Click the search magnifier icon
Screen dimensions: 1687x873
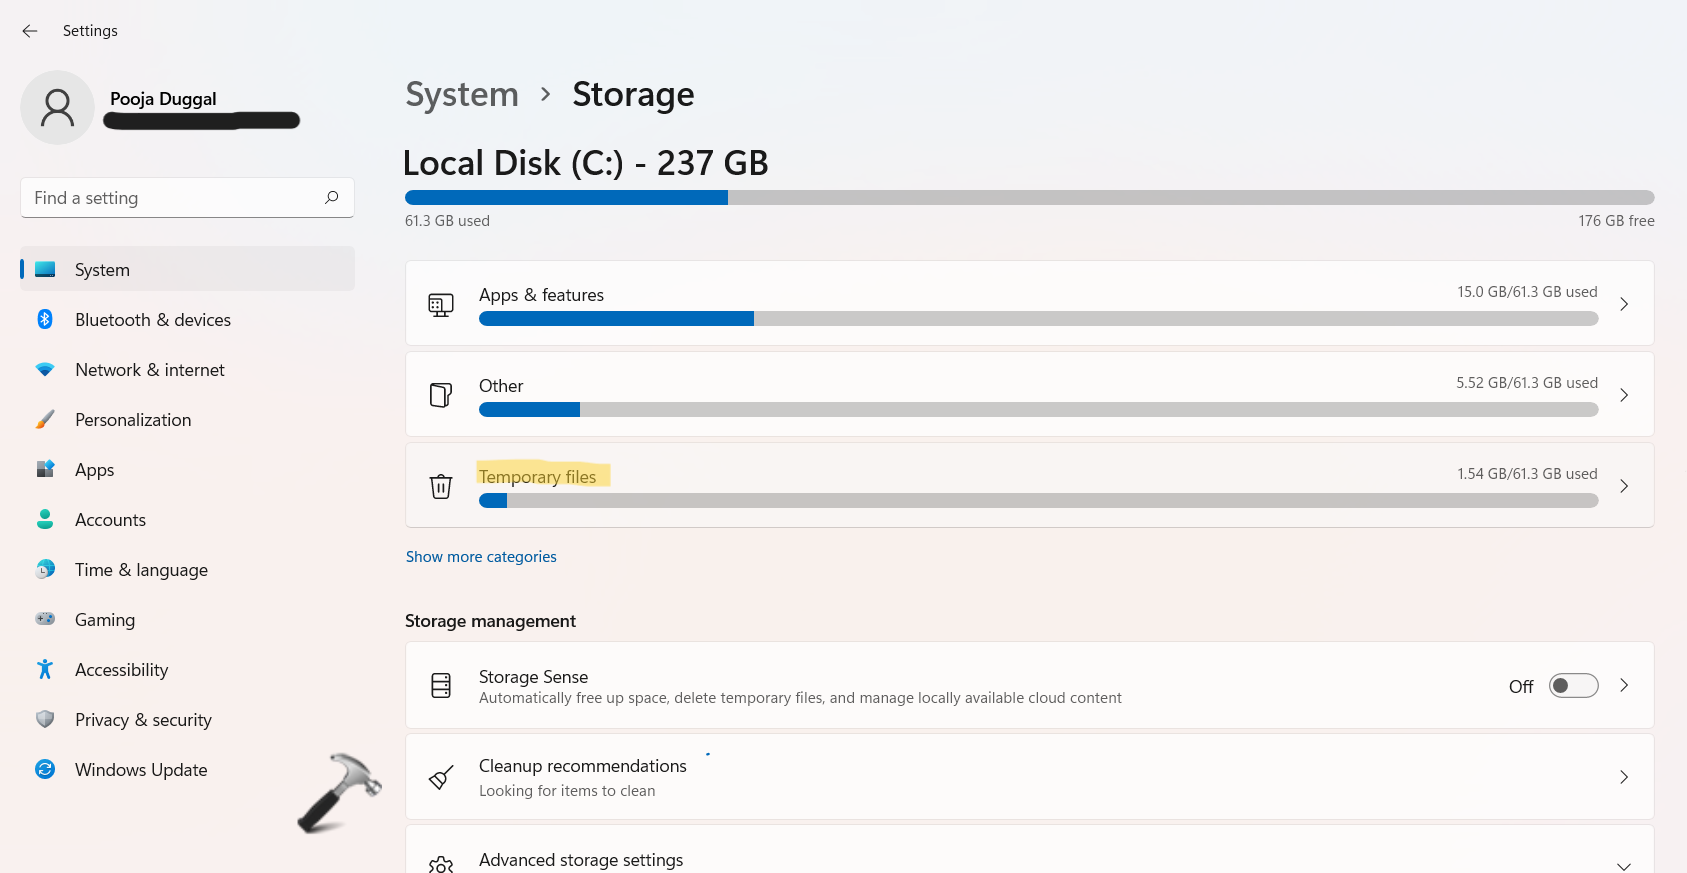332,197
